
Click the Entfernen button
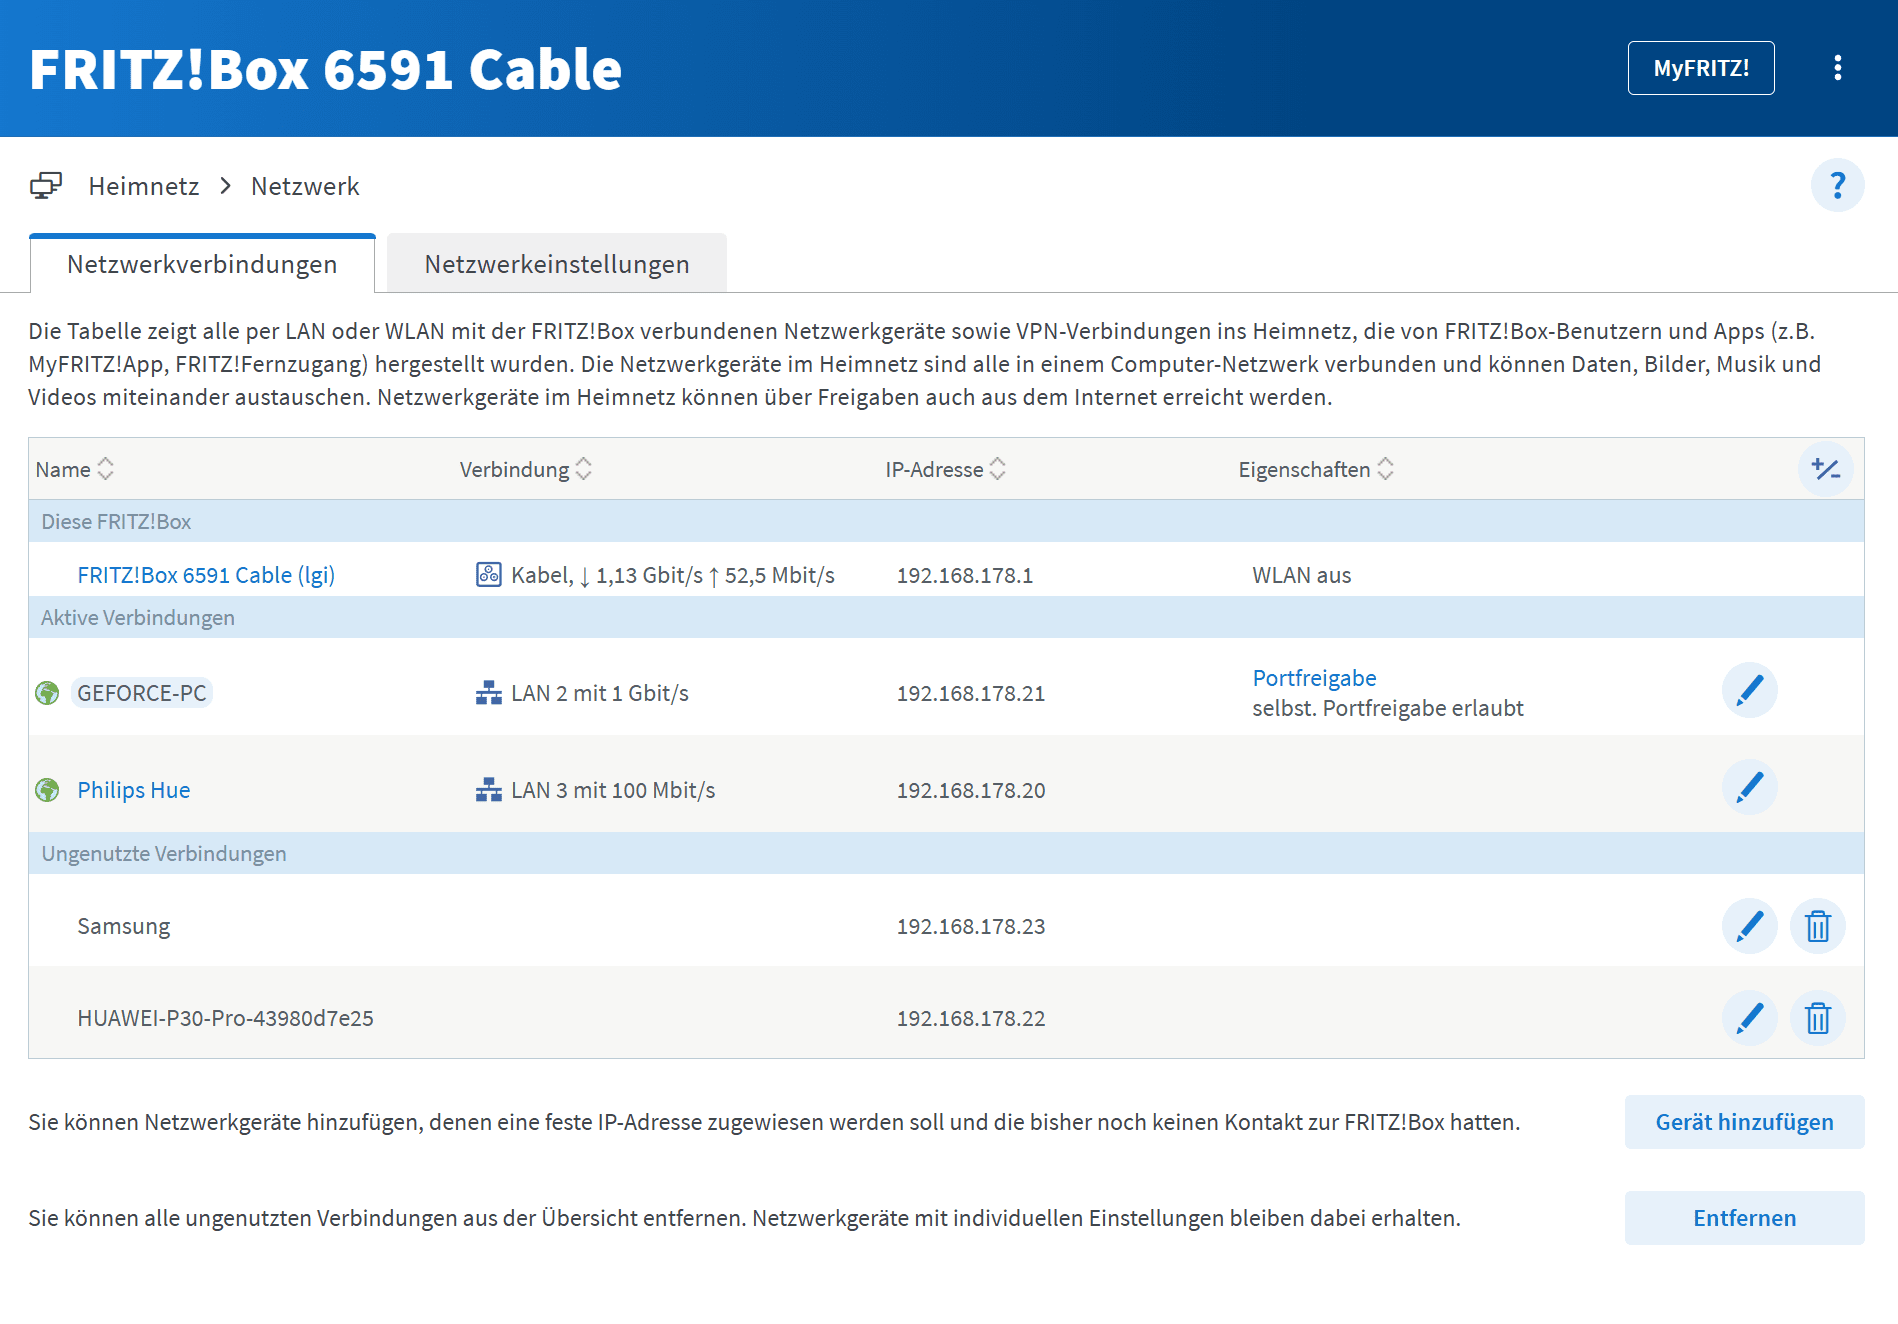tap(1744, 1218)
